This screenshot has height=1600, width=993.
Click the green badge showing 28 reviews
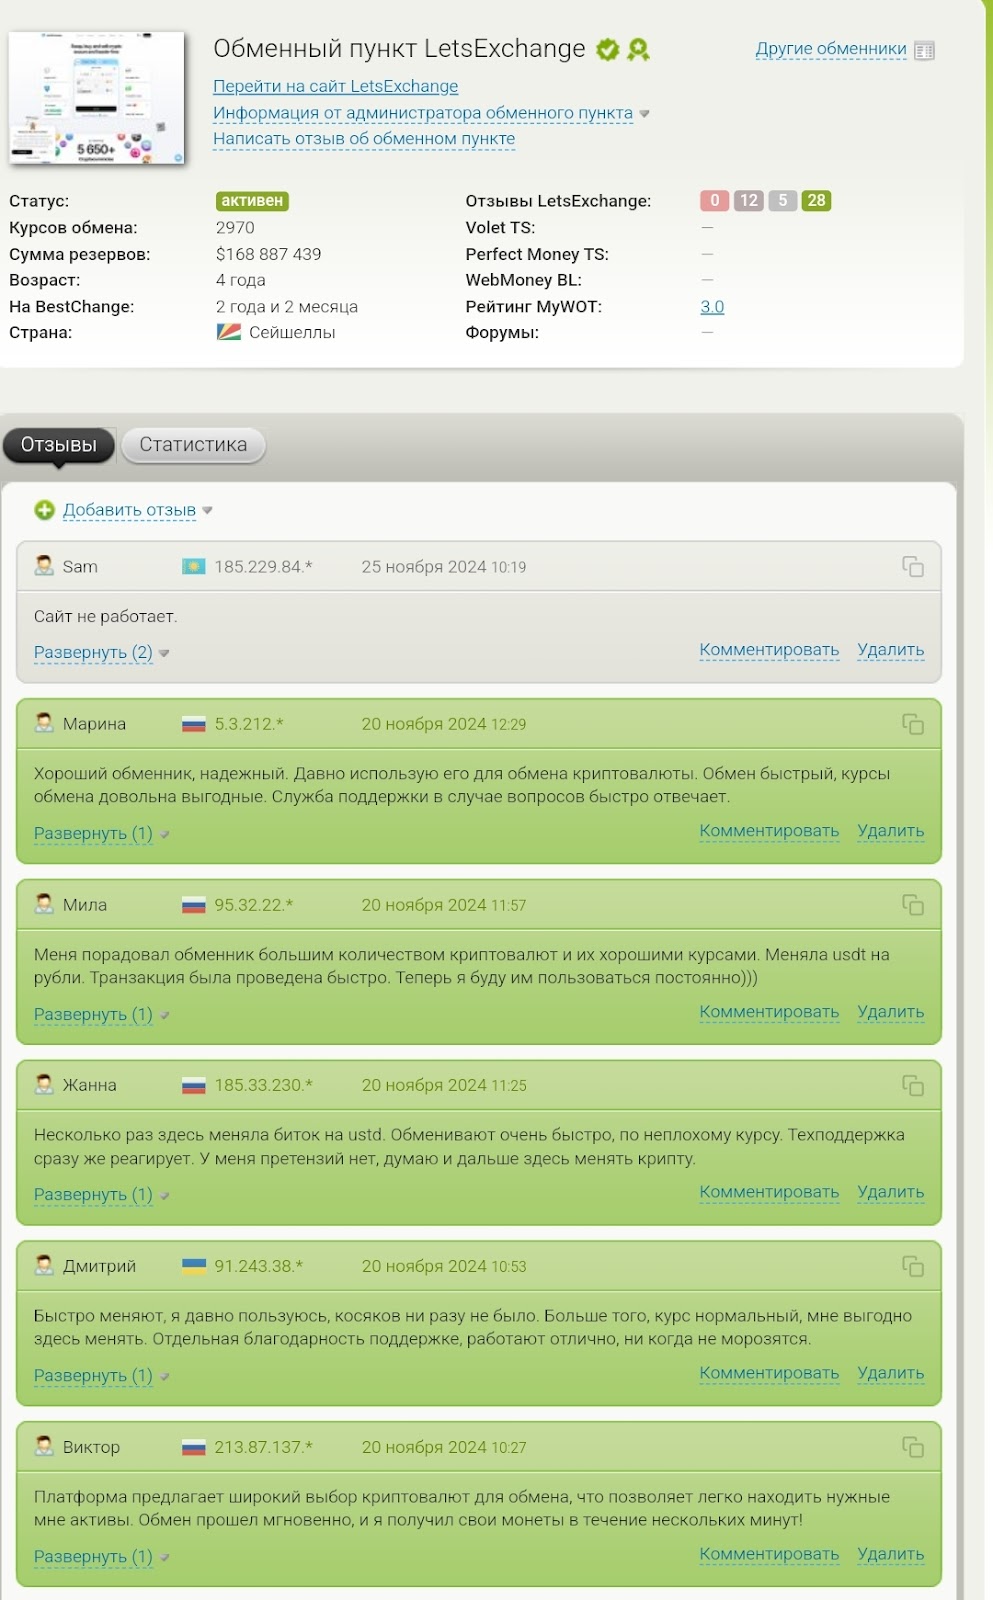(817, 200)
